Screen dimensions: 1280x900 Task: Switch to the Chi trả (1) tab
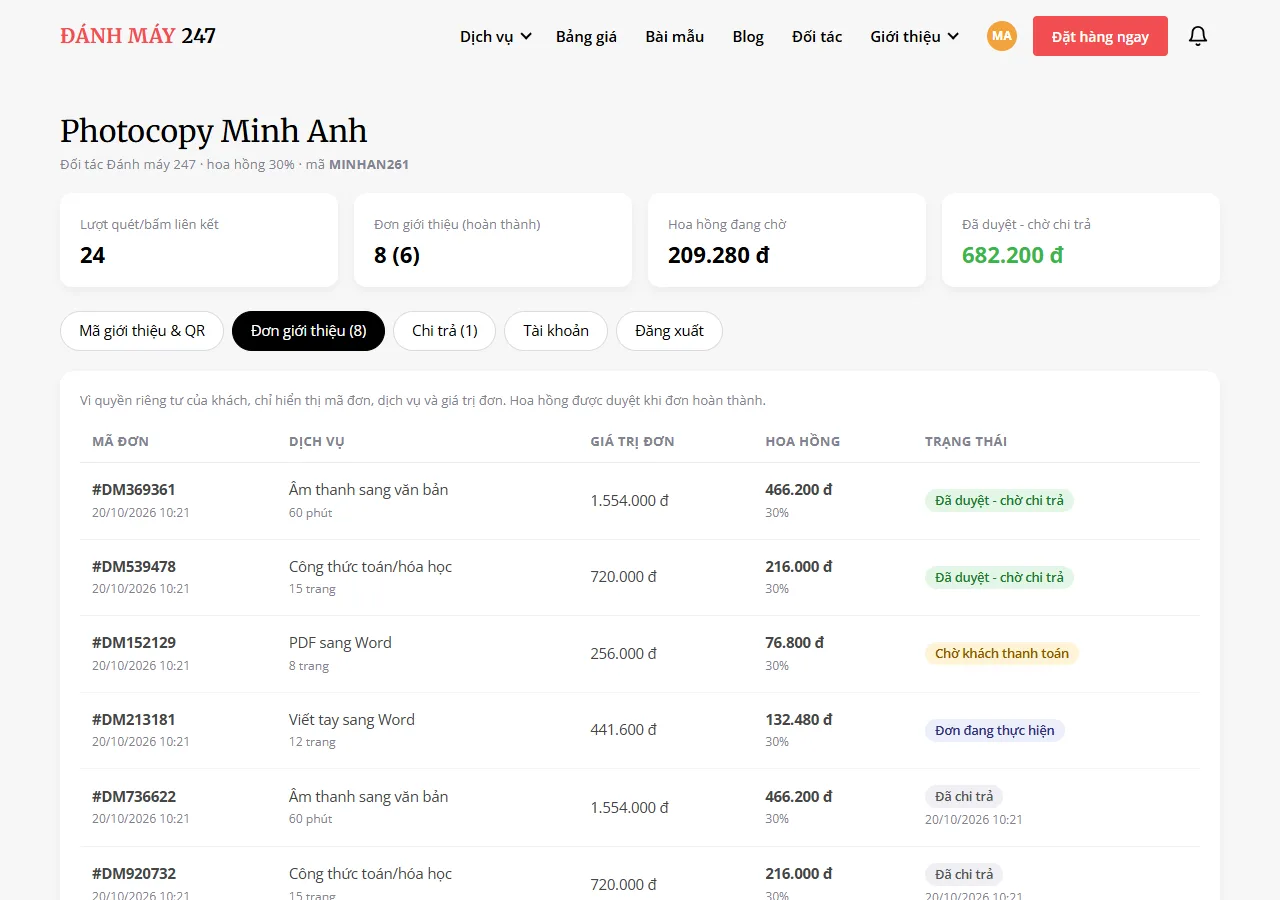(445, 331)
